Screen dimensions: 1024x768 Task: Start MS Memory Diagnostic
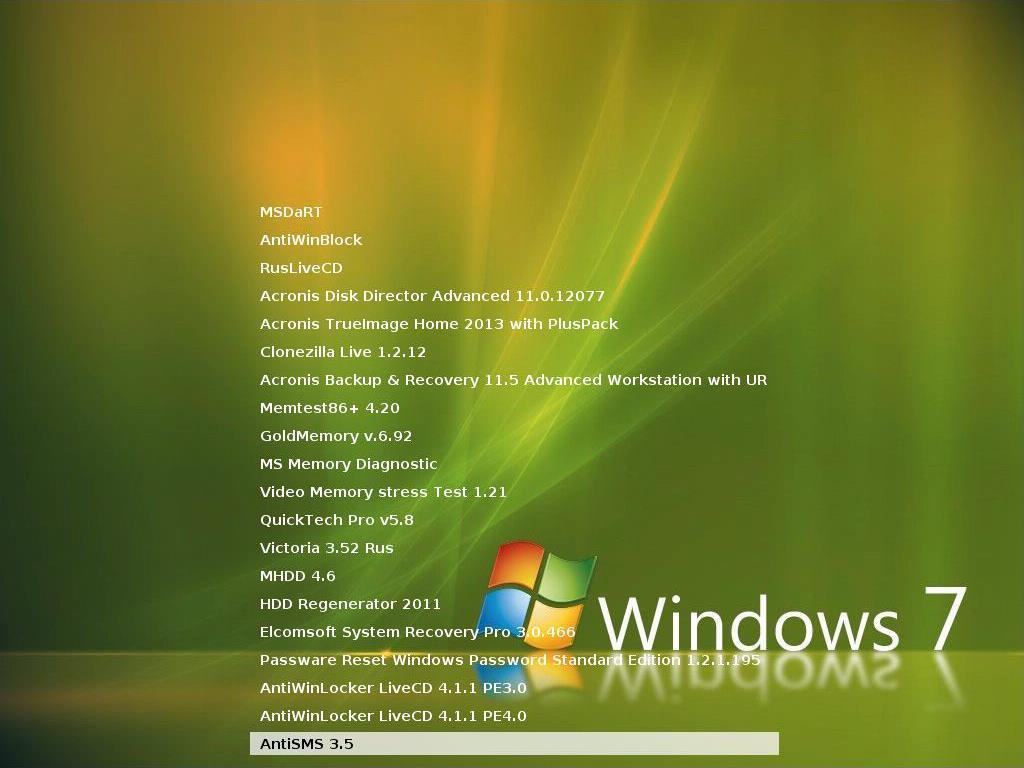(x=349, y=465)
